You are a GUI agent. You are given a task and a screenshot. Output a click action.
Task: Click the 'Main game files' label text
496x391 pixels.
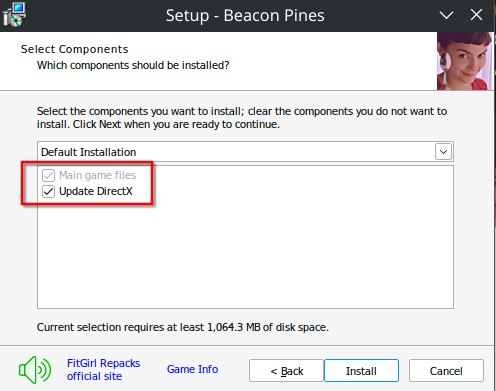click(x=97, y=175)
